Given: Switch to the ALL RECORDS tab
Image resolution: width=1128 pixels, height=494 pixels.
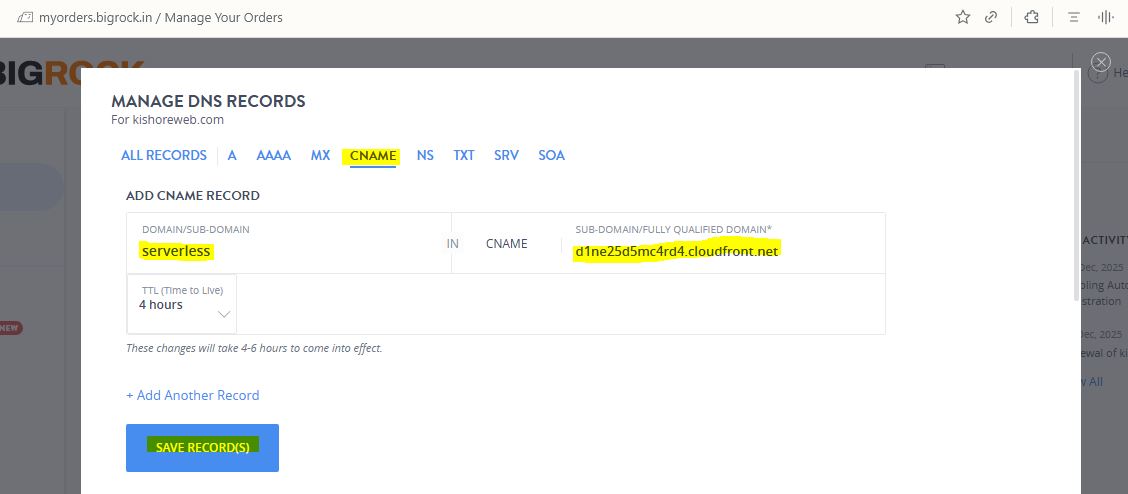Looking at the screenshot, I should pyautogui.click(x=163, y=155).
